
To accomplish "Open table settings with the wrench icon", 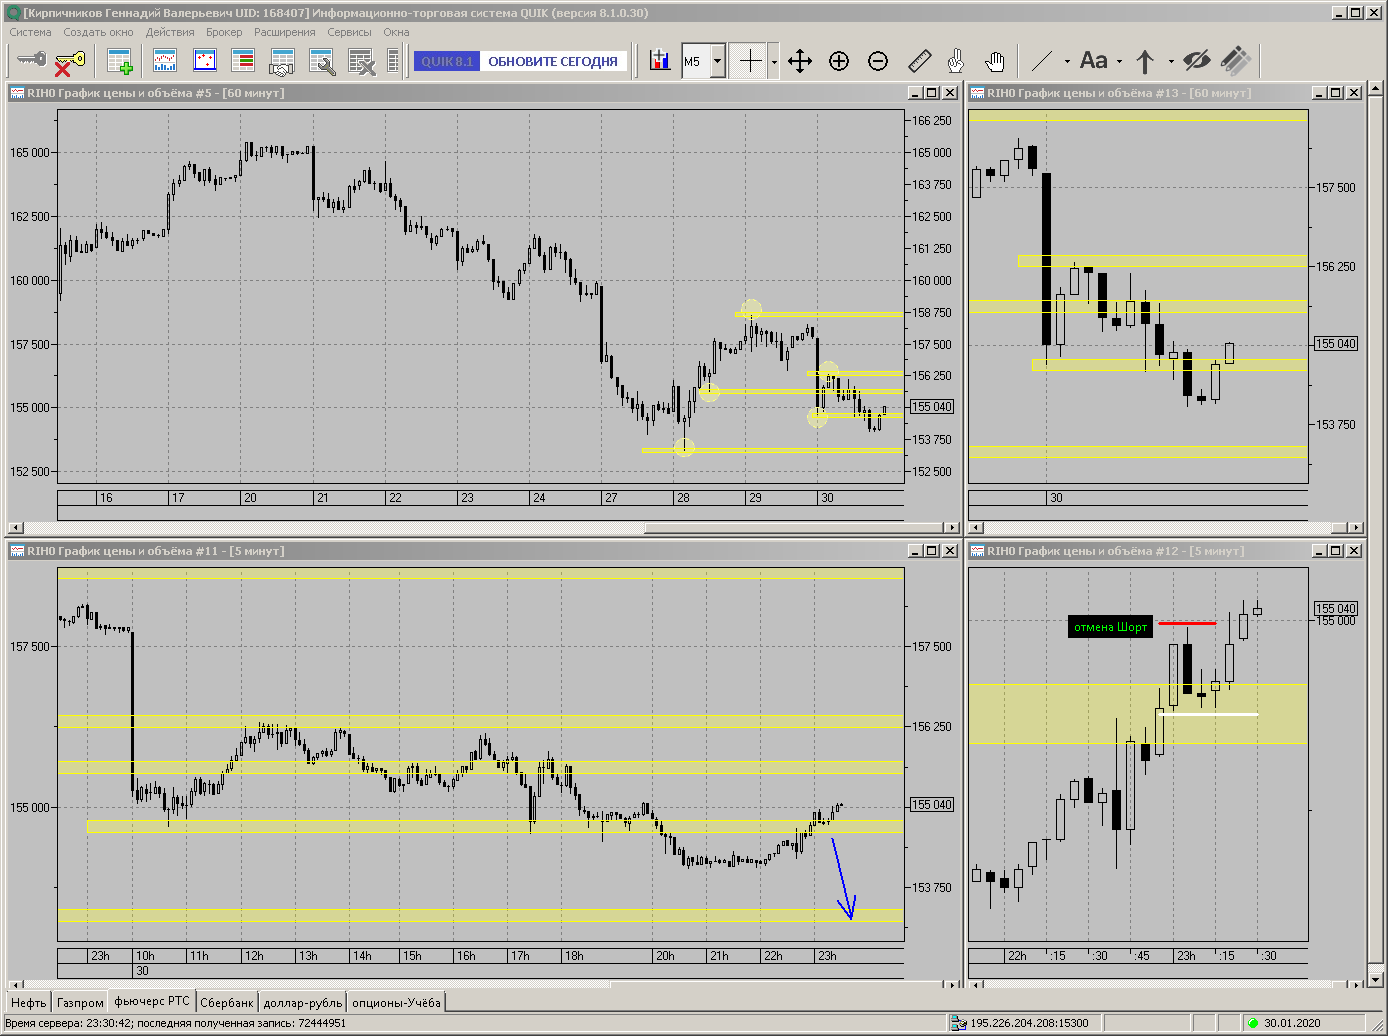I will (322, 62).
